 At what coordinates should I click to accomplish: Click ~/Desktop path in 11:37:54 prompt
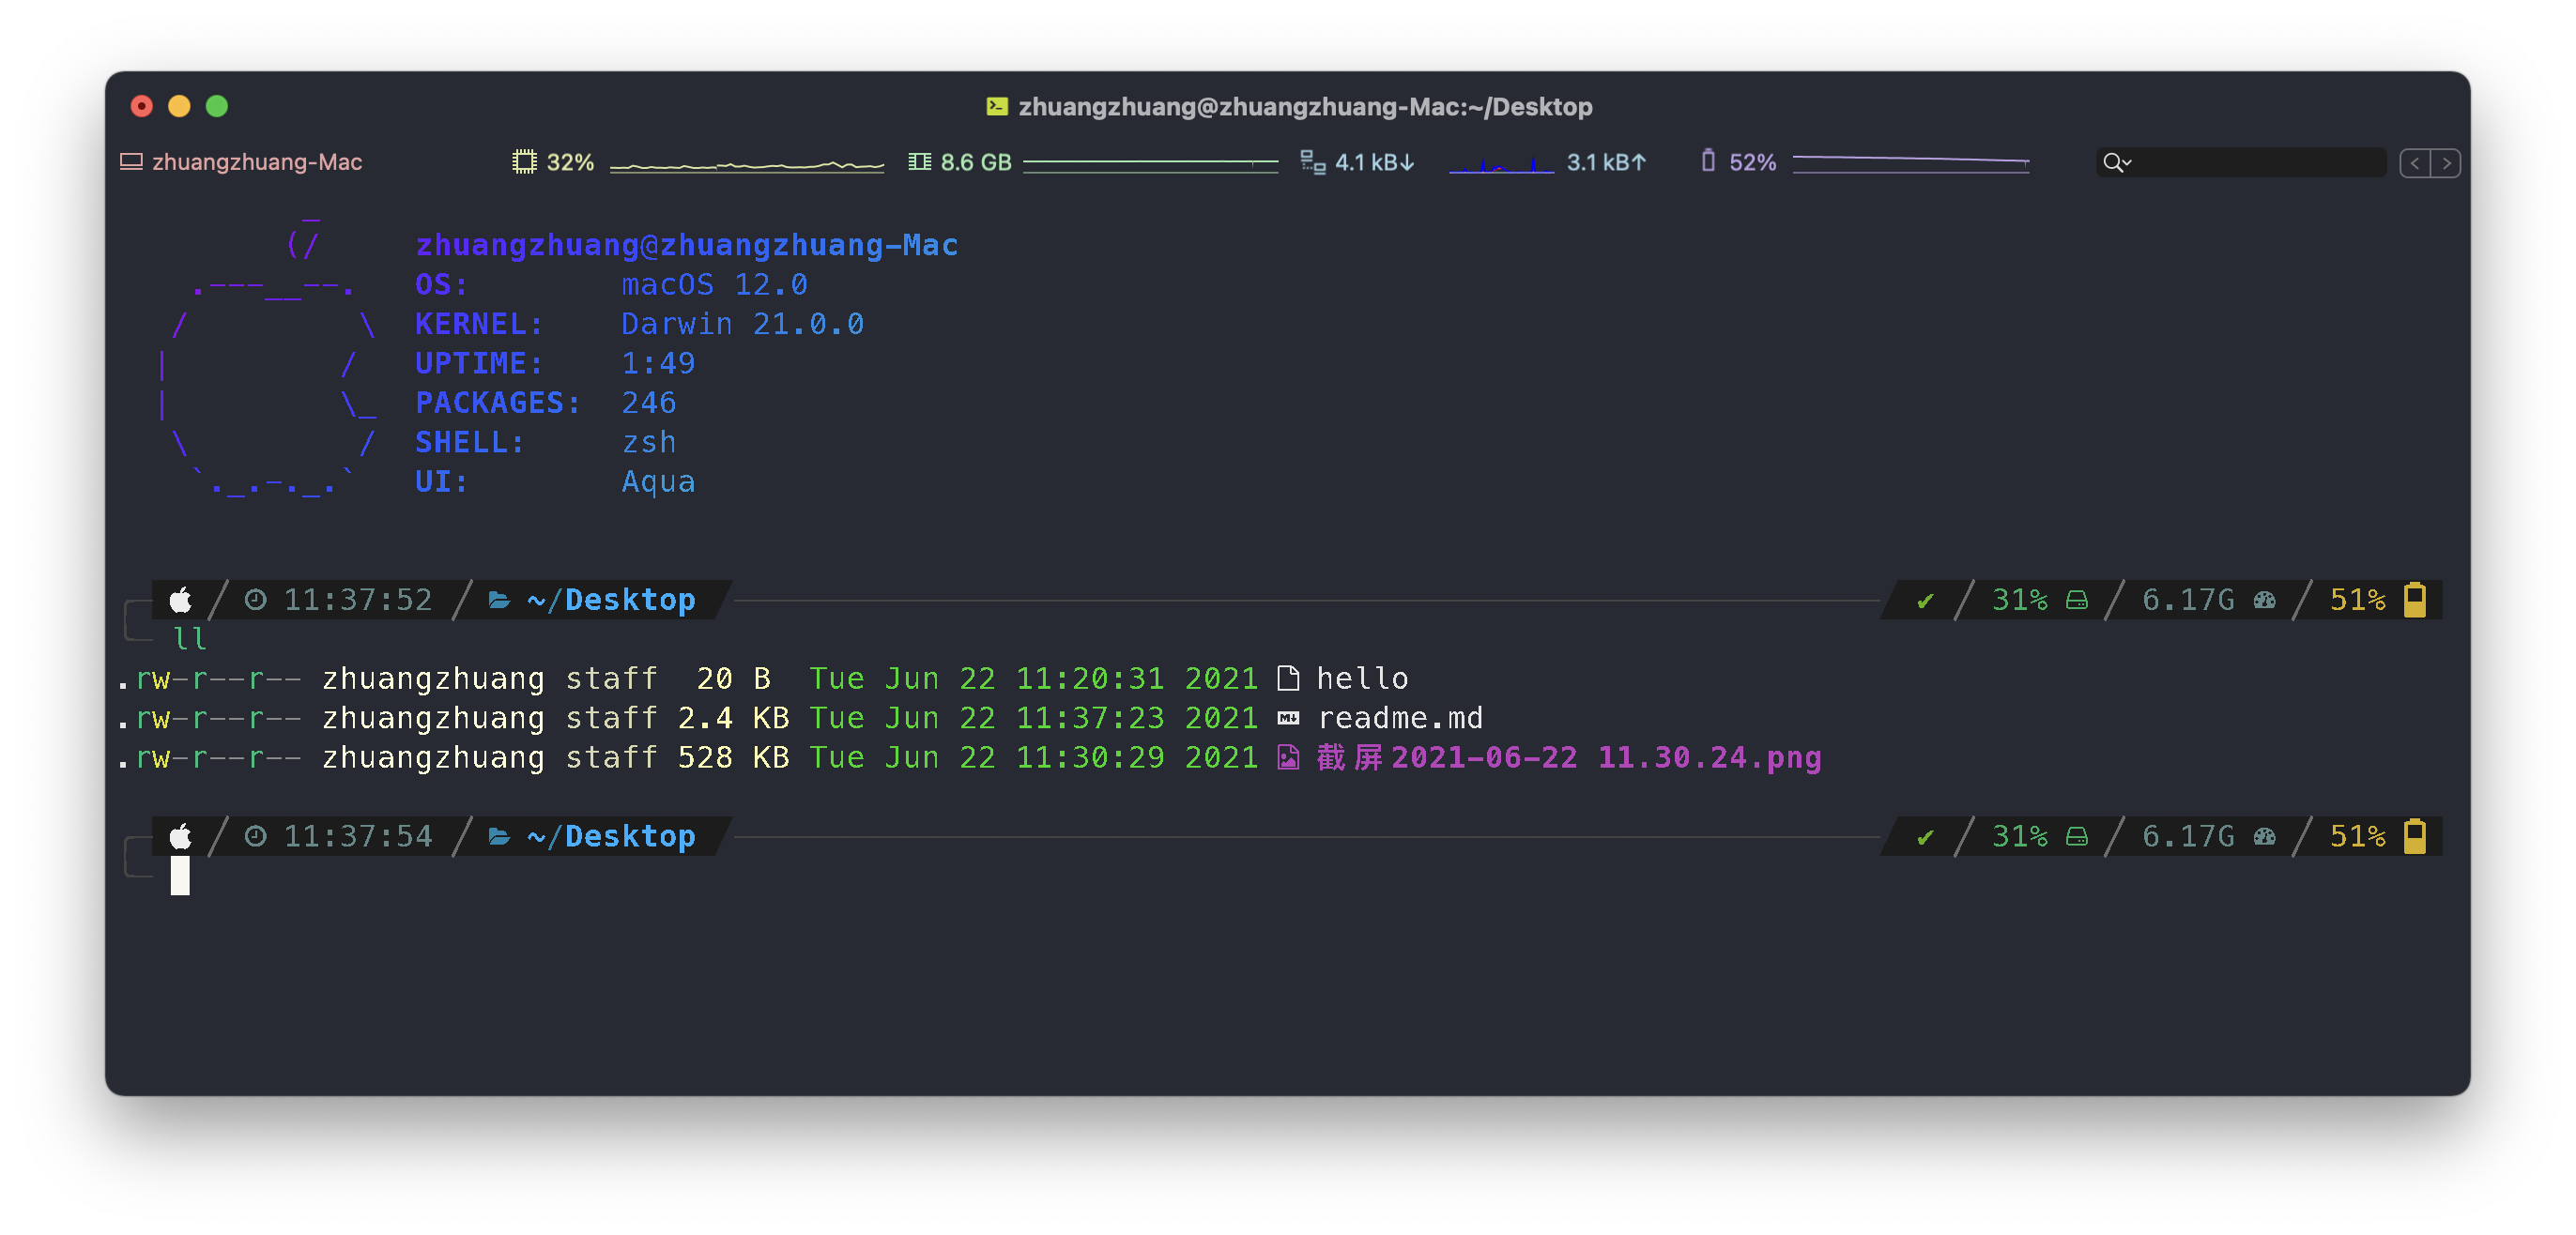(611, 836)
